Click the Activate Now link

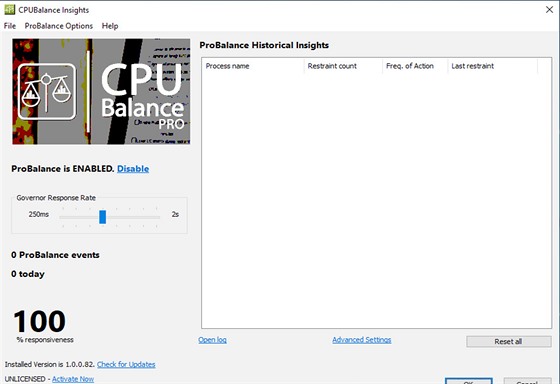[x=73, y=379]
